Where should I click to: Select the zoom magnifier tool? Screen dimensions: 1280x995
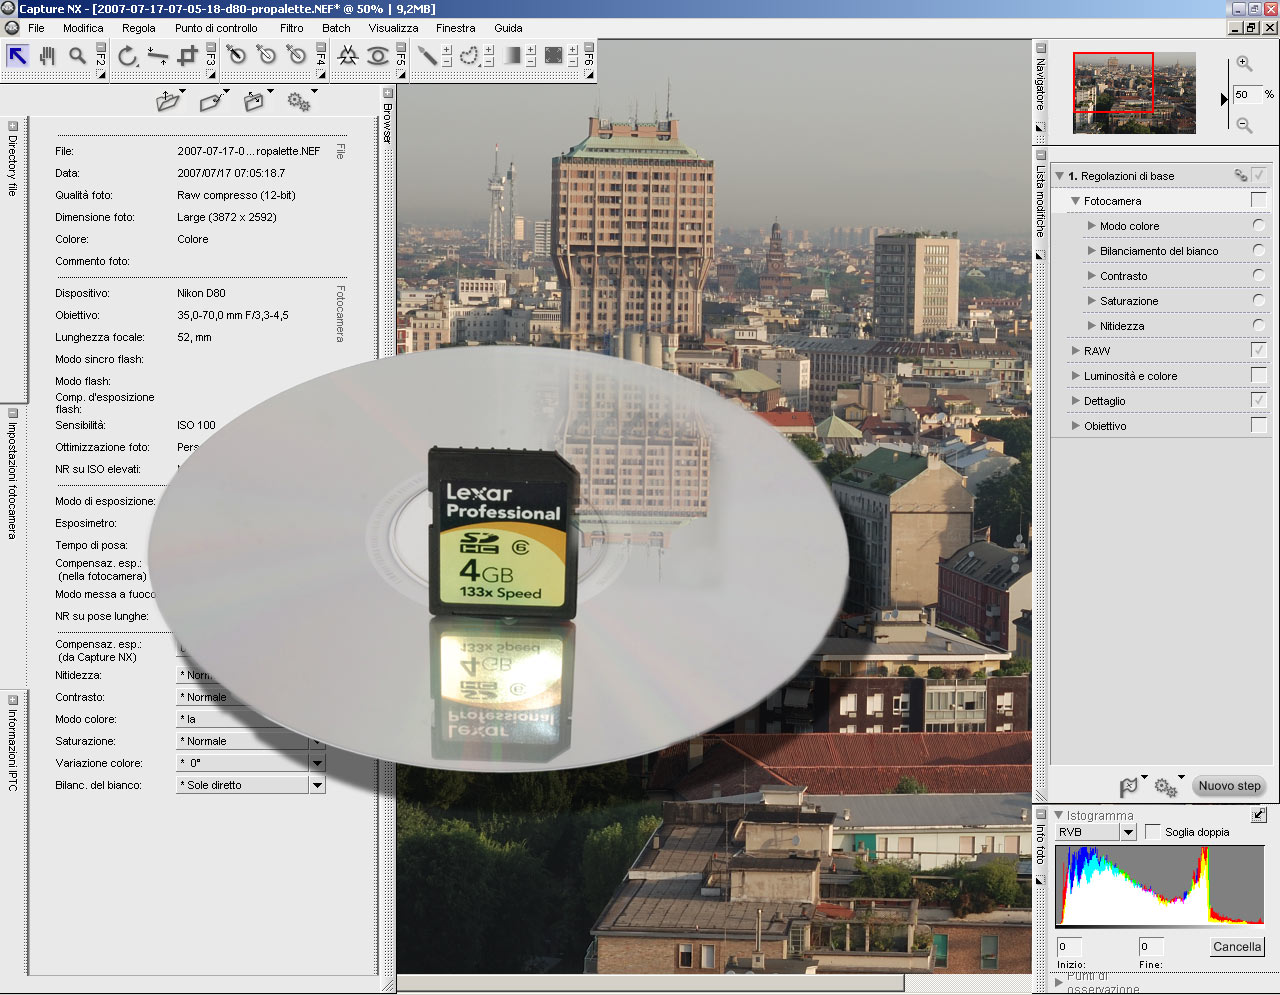point(77,56)
